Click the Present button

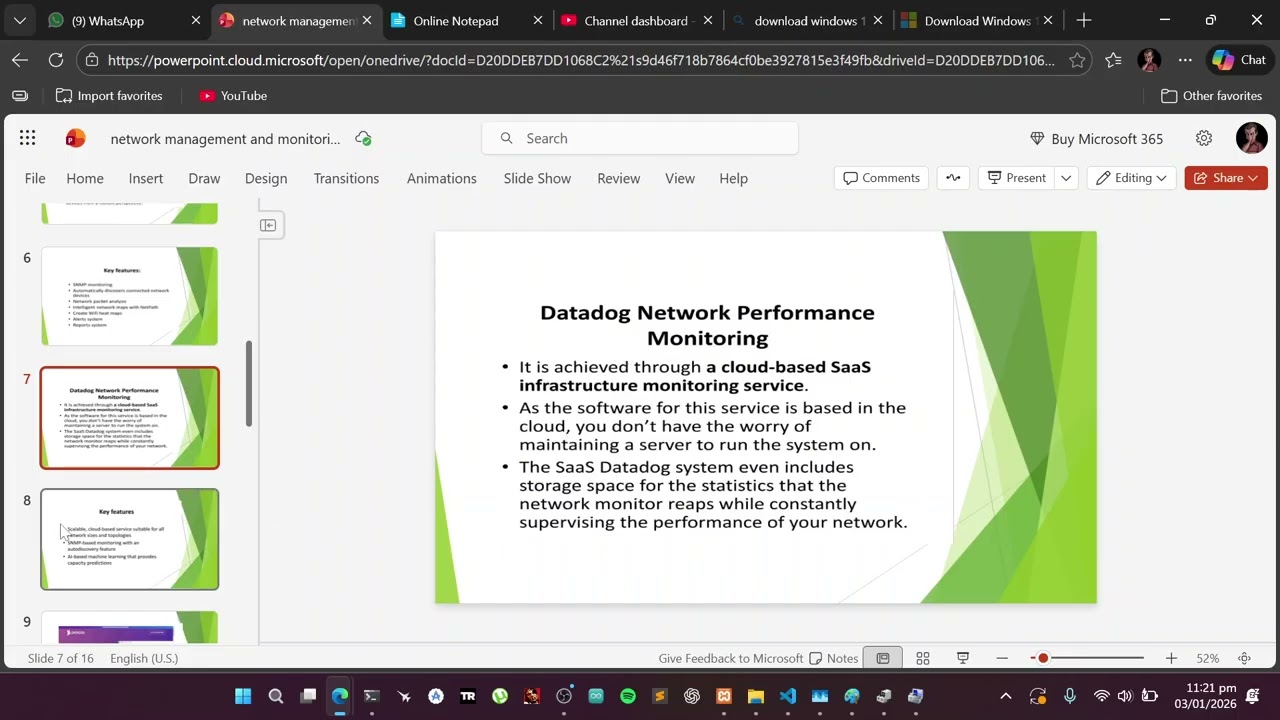tap(1016, 178)
